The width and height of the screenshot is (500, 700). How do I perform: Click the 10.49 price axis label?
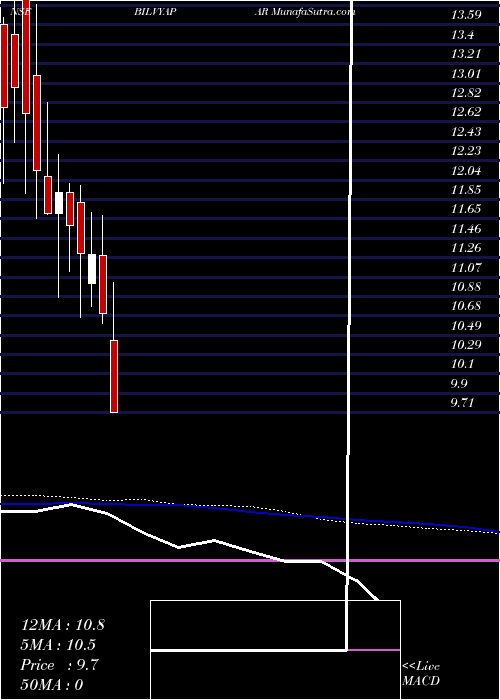click(x=466, y=325)
